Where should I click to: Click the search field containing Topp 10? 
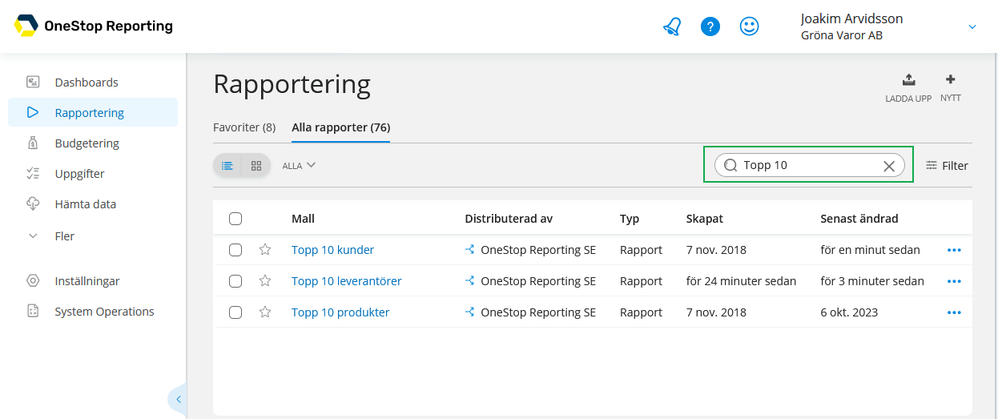[x=809, y=166]
